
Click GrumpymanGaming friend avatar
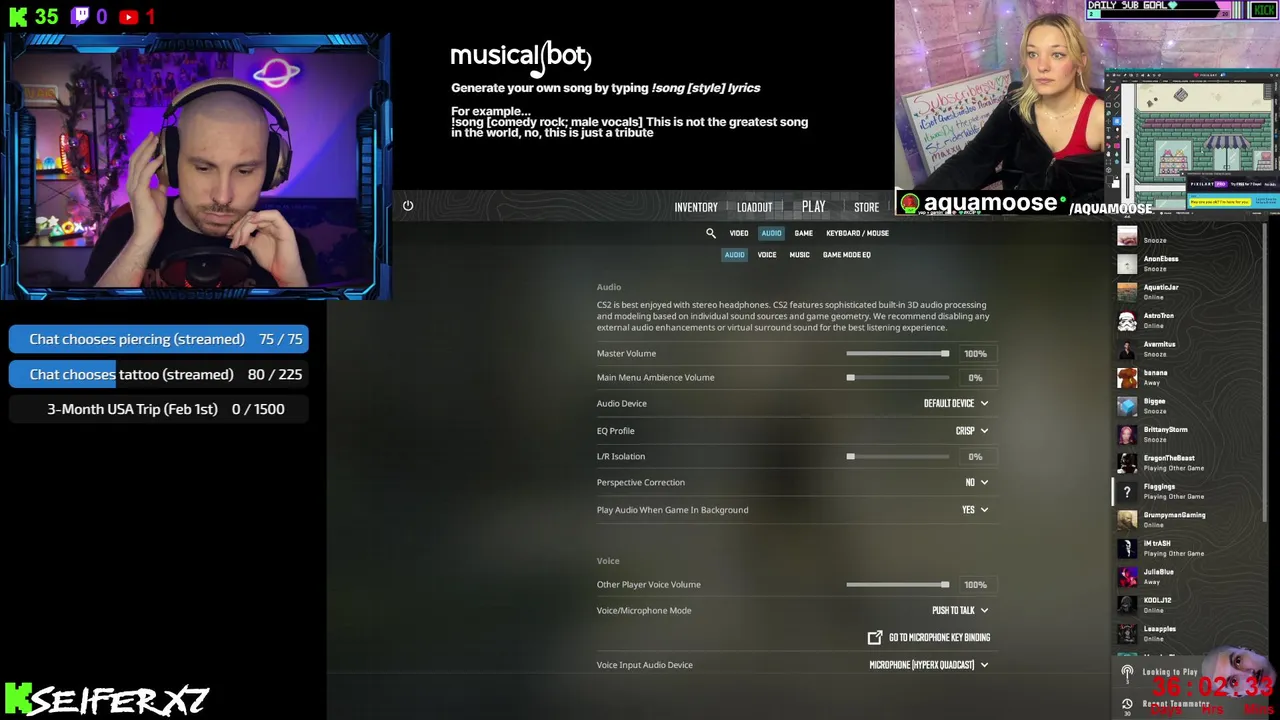(x=1127, y=520)
